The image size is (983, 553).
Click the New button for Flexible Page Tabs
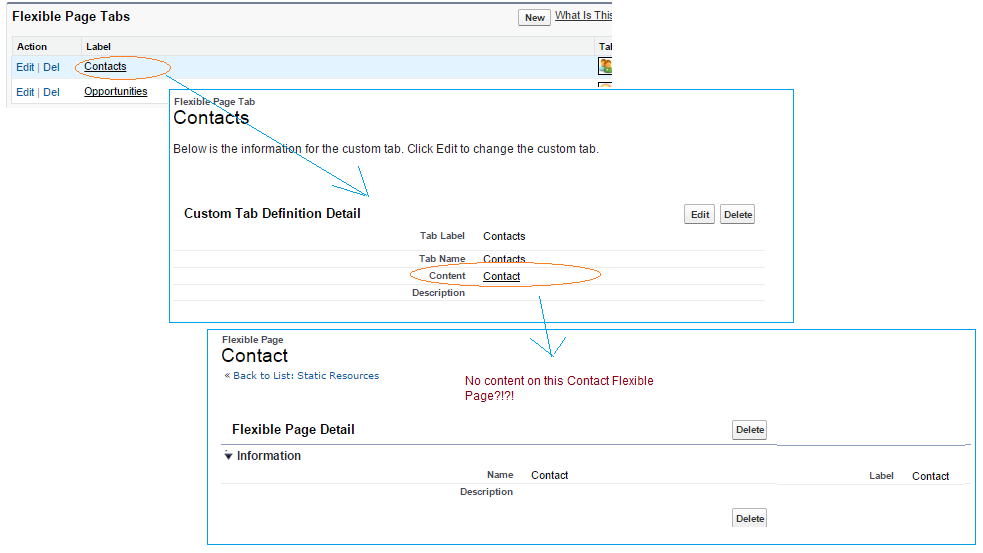(x=534, y=18)
